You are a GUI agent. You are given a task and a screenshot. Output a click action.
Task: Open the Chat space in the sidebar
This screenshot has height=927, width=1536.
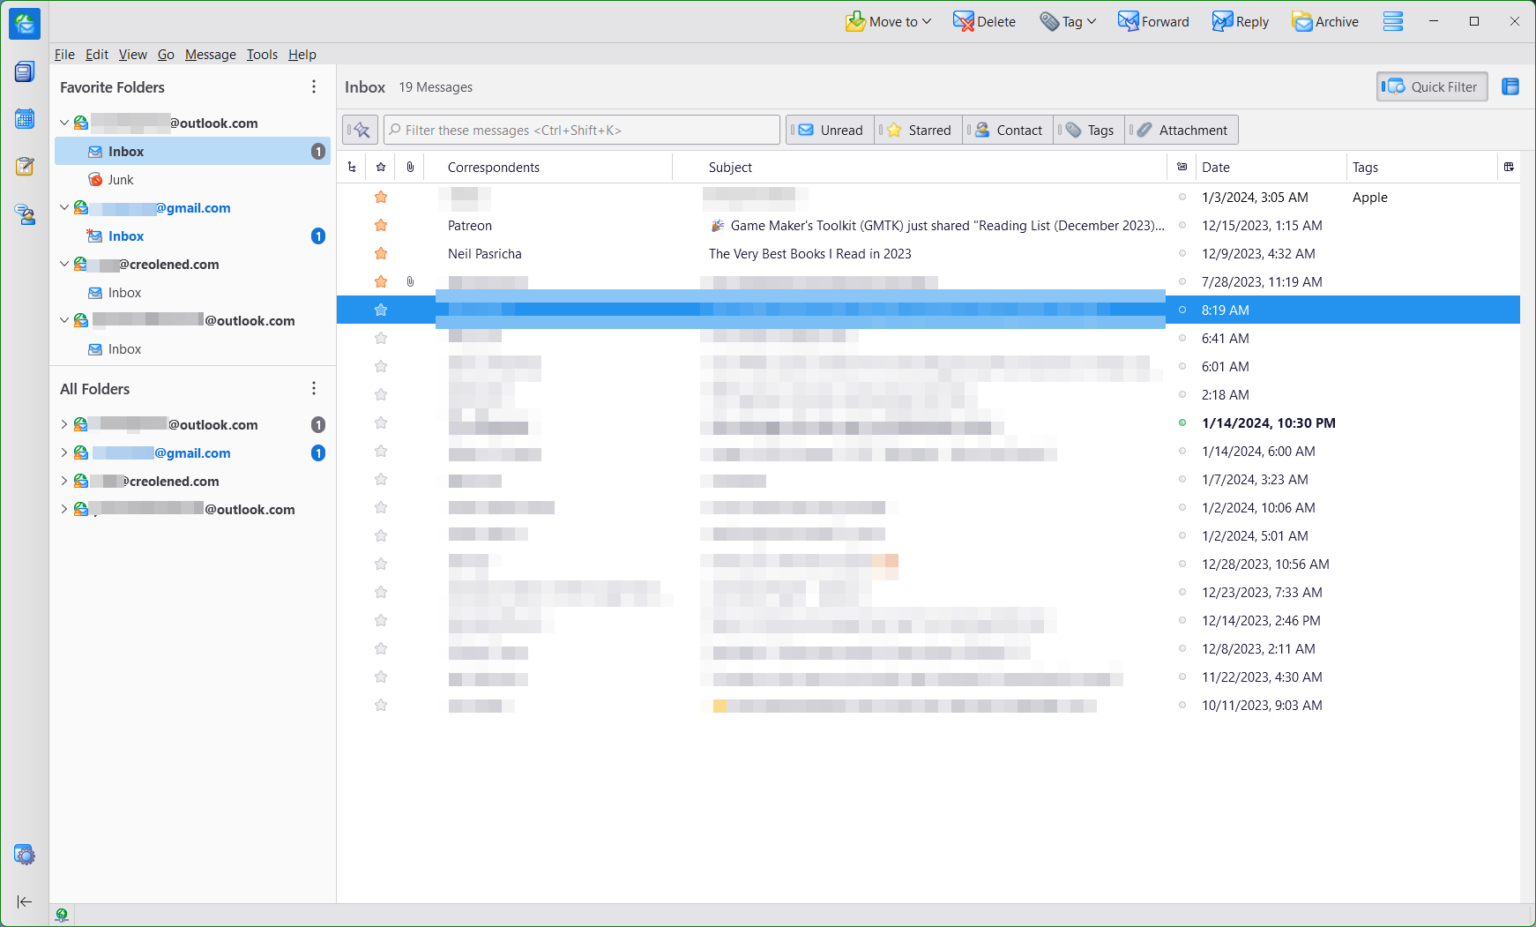coord(24,213)
